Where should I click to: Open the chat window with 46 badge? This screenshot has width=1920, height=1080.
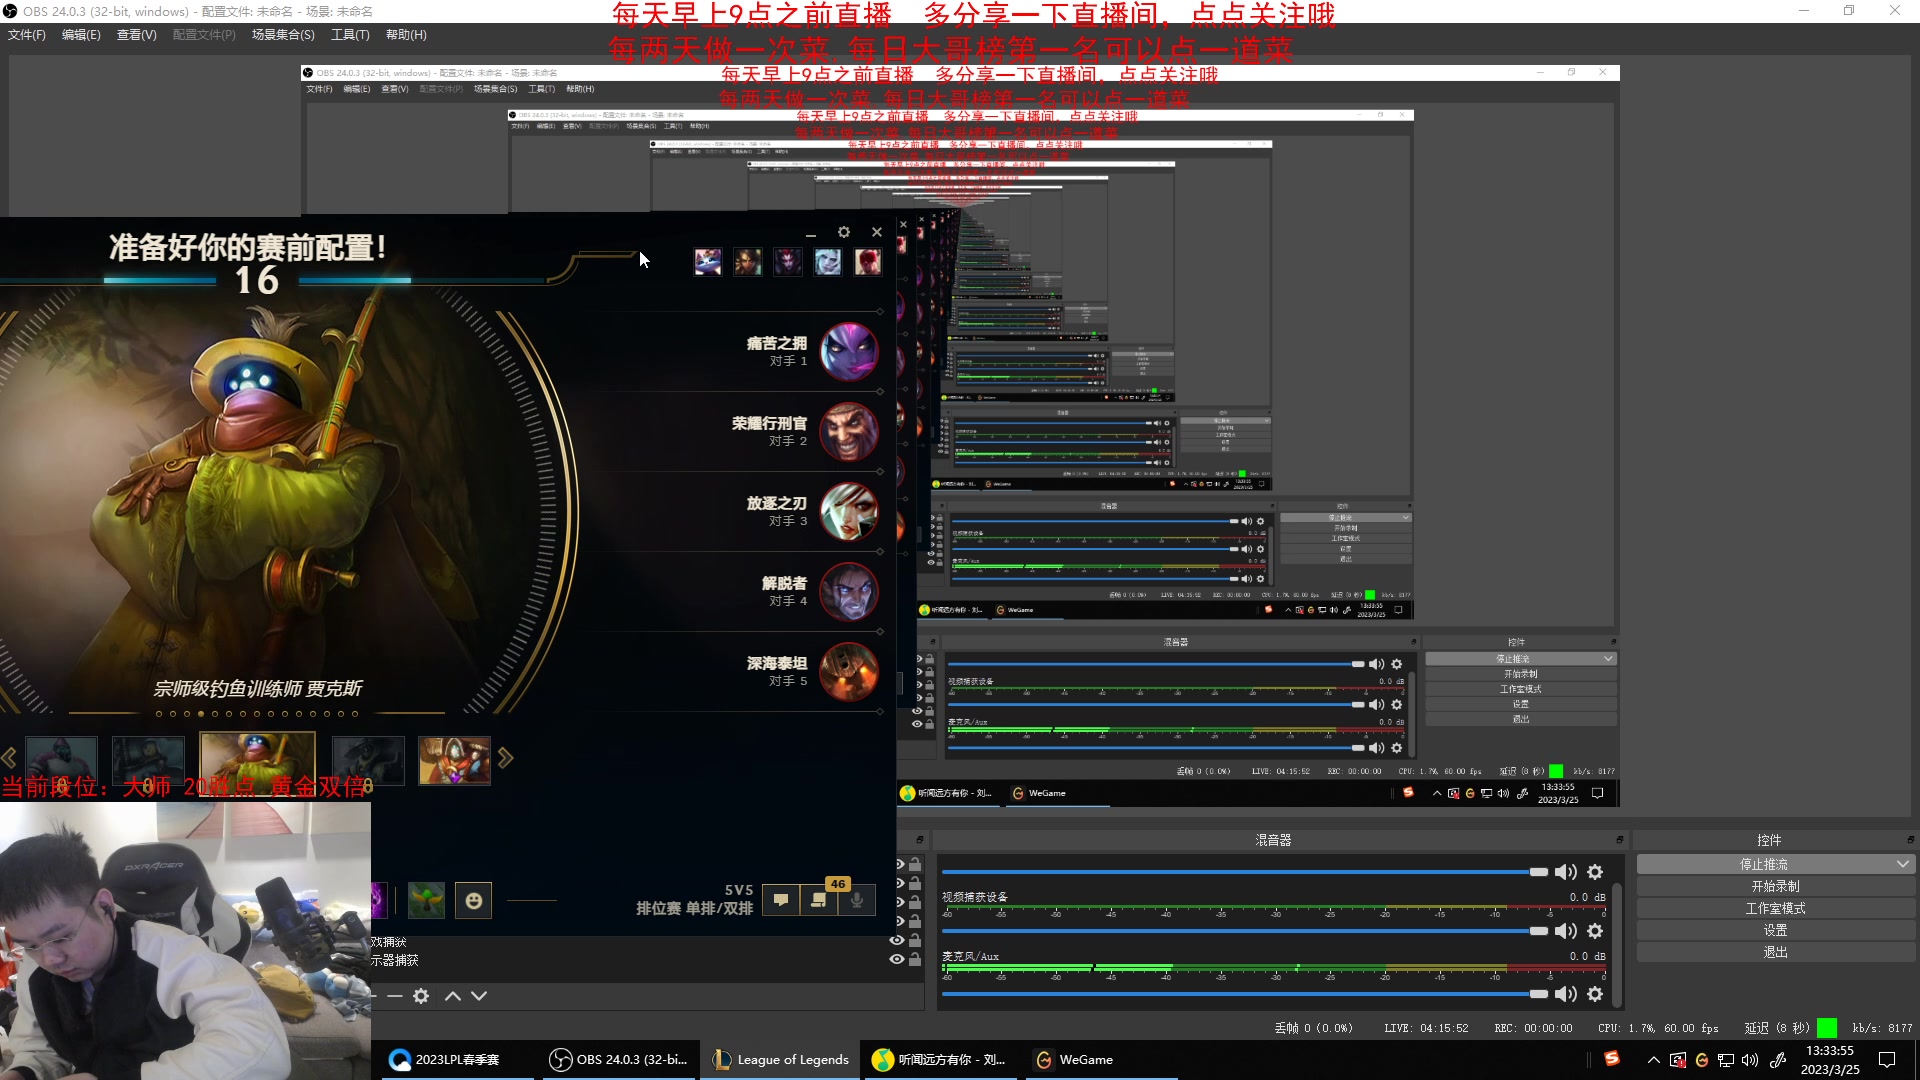tap(819, 900)
